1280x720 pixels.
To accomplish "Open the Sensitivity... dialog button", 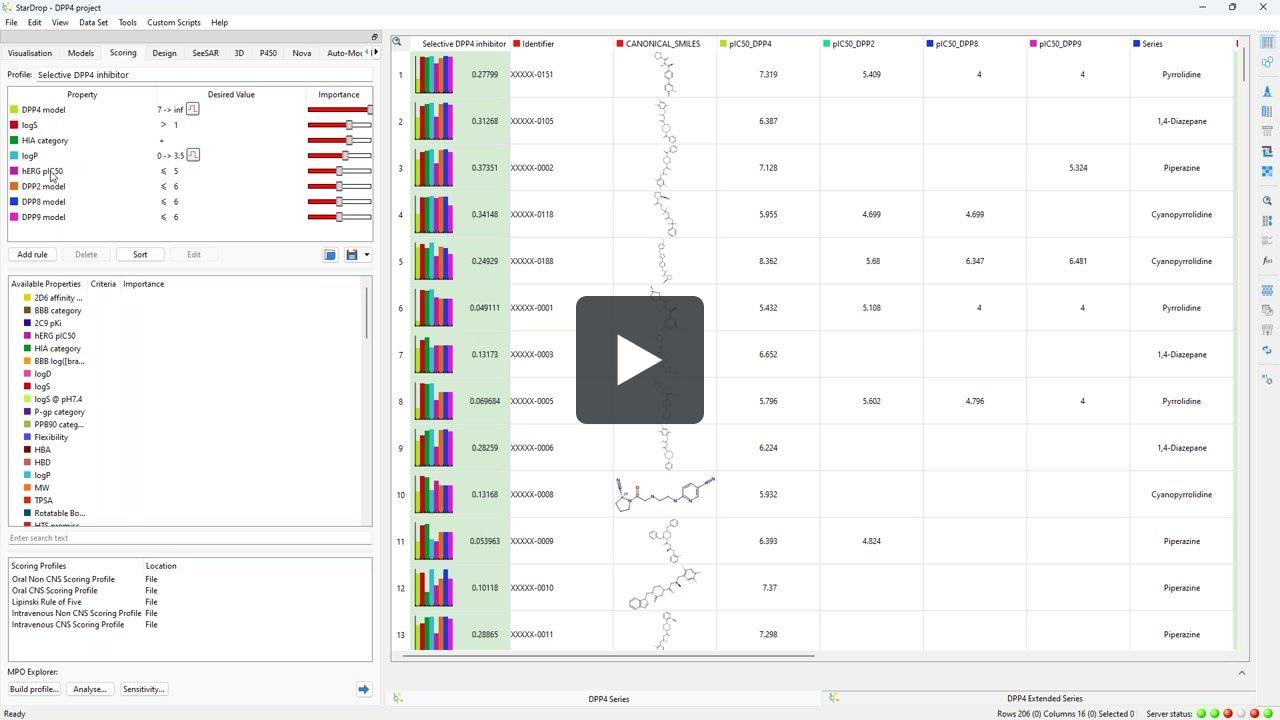I will click(143, 689).
